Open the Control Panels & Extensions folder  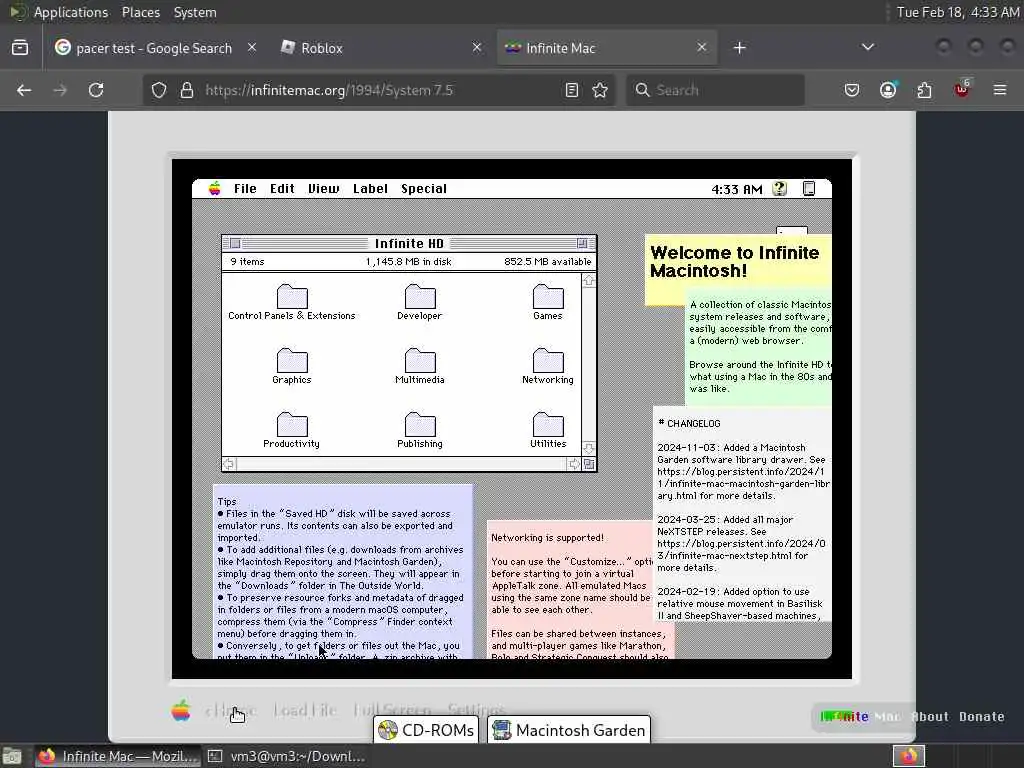[292, 302]
